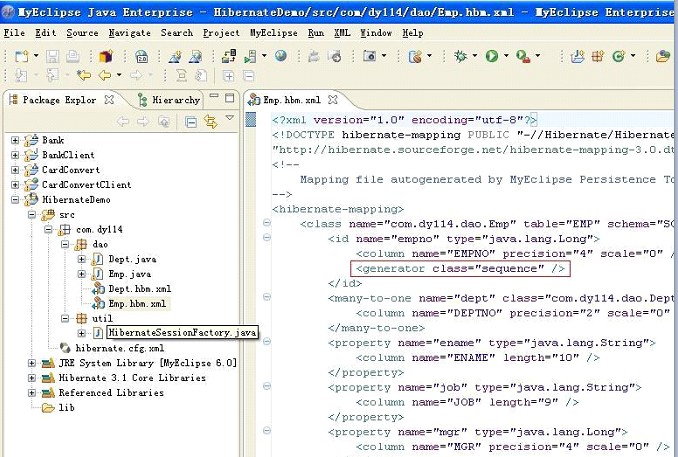Click the Debug bug icon
678x457 pixels.
coord(460,56)
